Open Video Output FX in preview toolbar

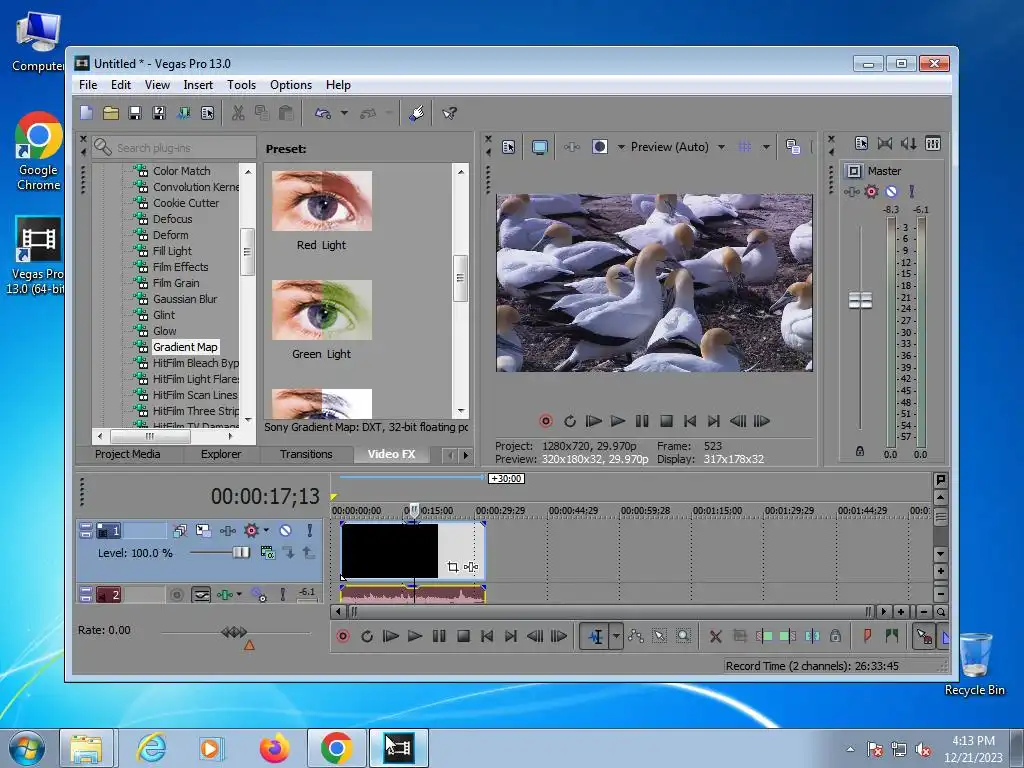click(571, 147)
